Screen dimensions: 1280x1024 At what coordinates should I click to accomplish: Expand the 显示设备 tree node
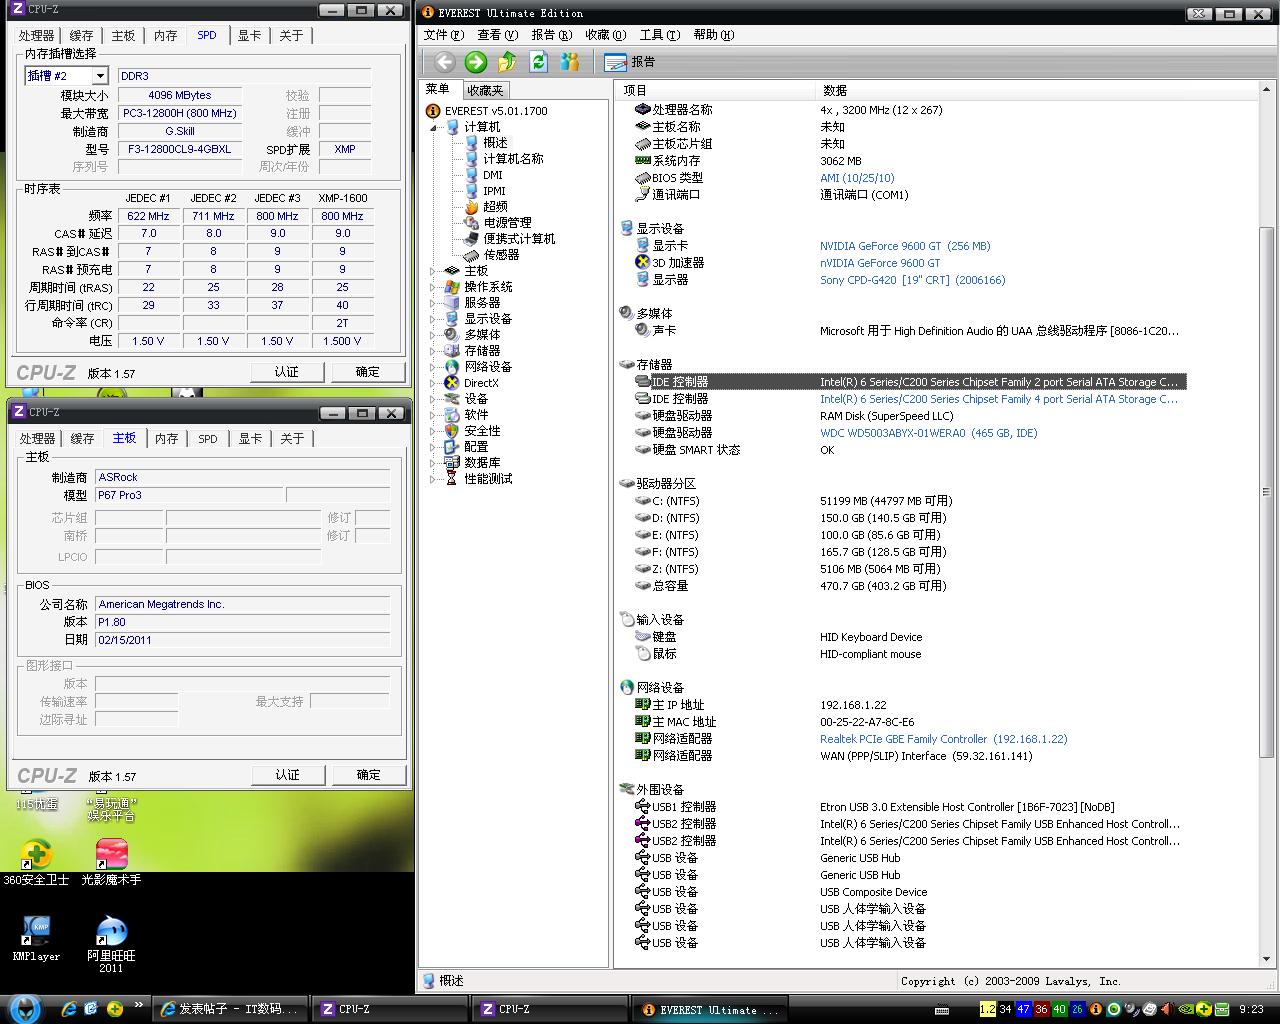tap(434, 319)
